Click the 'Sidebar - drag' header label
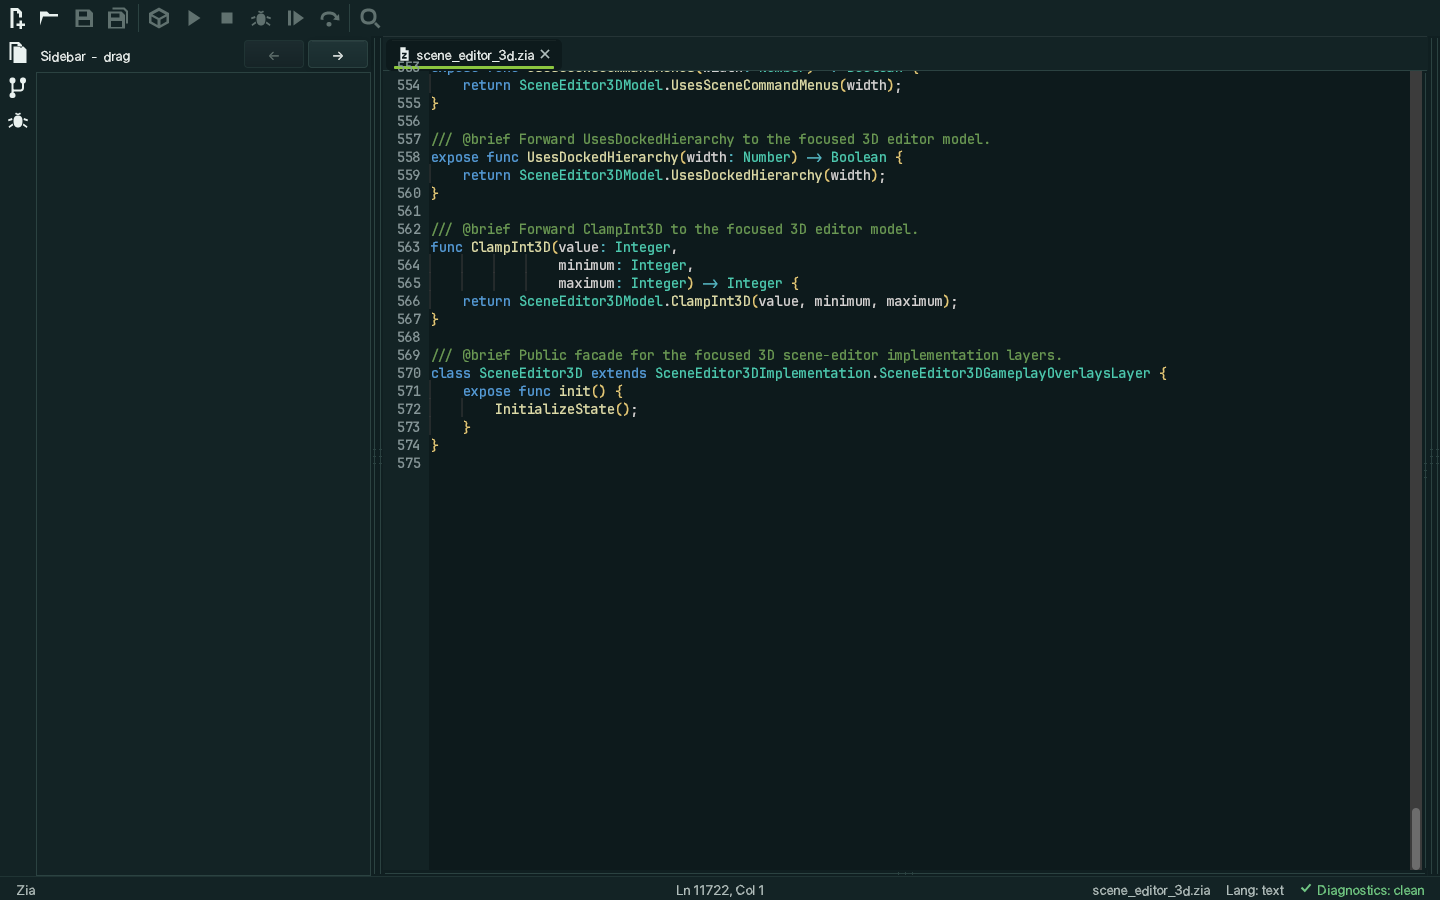This screenshot has height=900, width=1440. [85, 56]
